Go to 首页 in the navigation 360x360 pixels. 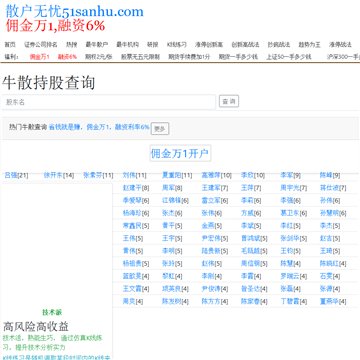click(10, 45)
